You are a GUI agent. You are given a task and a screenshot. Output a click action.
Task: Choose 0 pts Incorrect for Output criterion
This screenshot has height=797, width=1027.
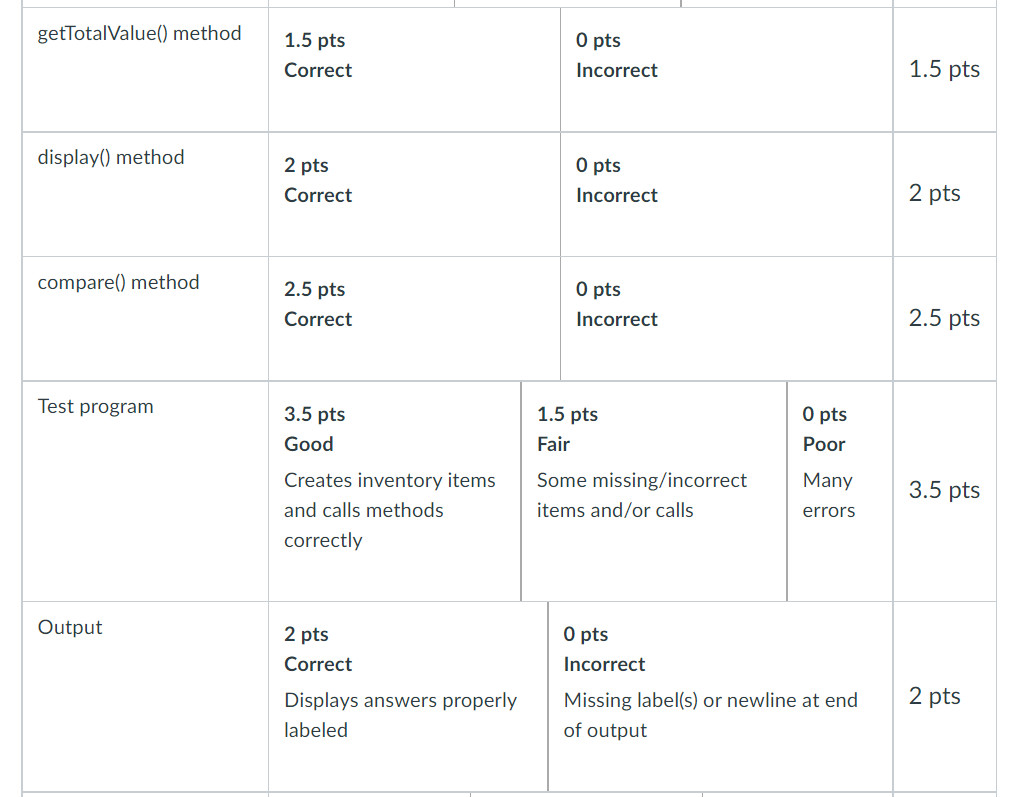720,697
